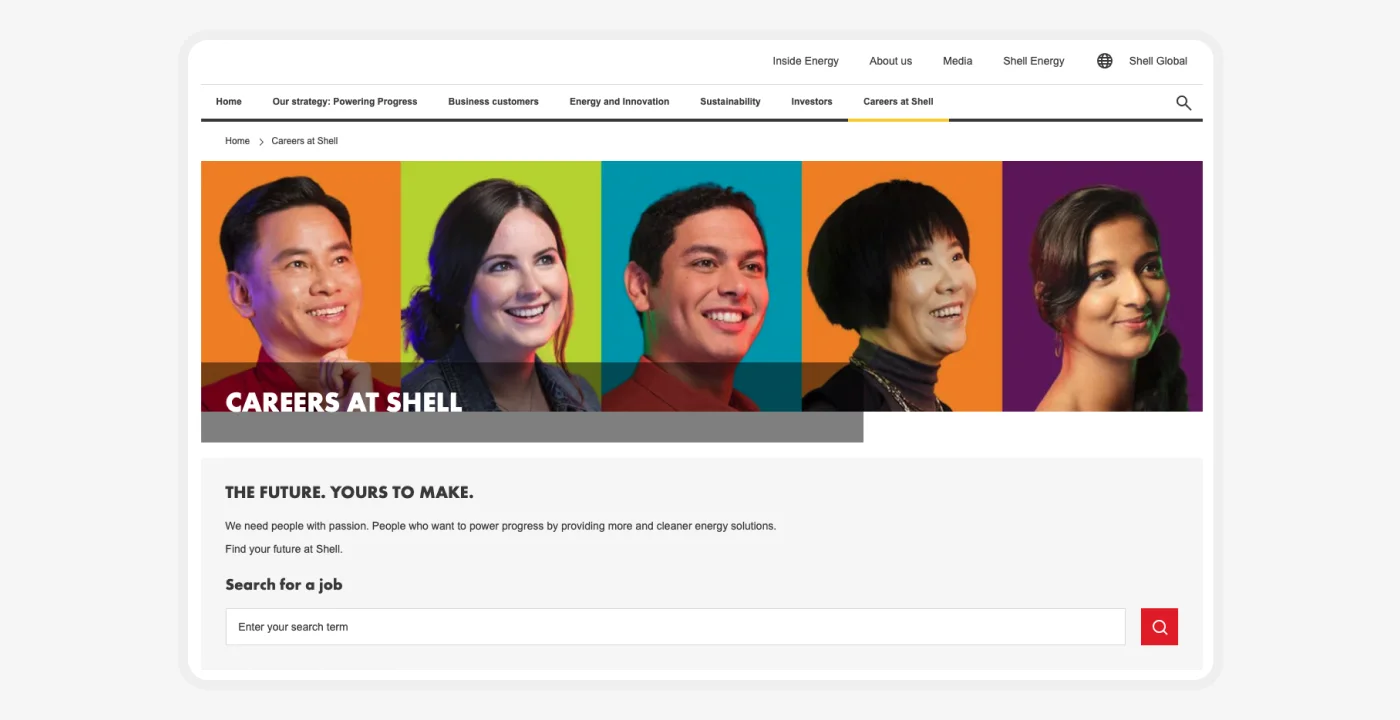Click the Home breadcrumb link

237,141
